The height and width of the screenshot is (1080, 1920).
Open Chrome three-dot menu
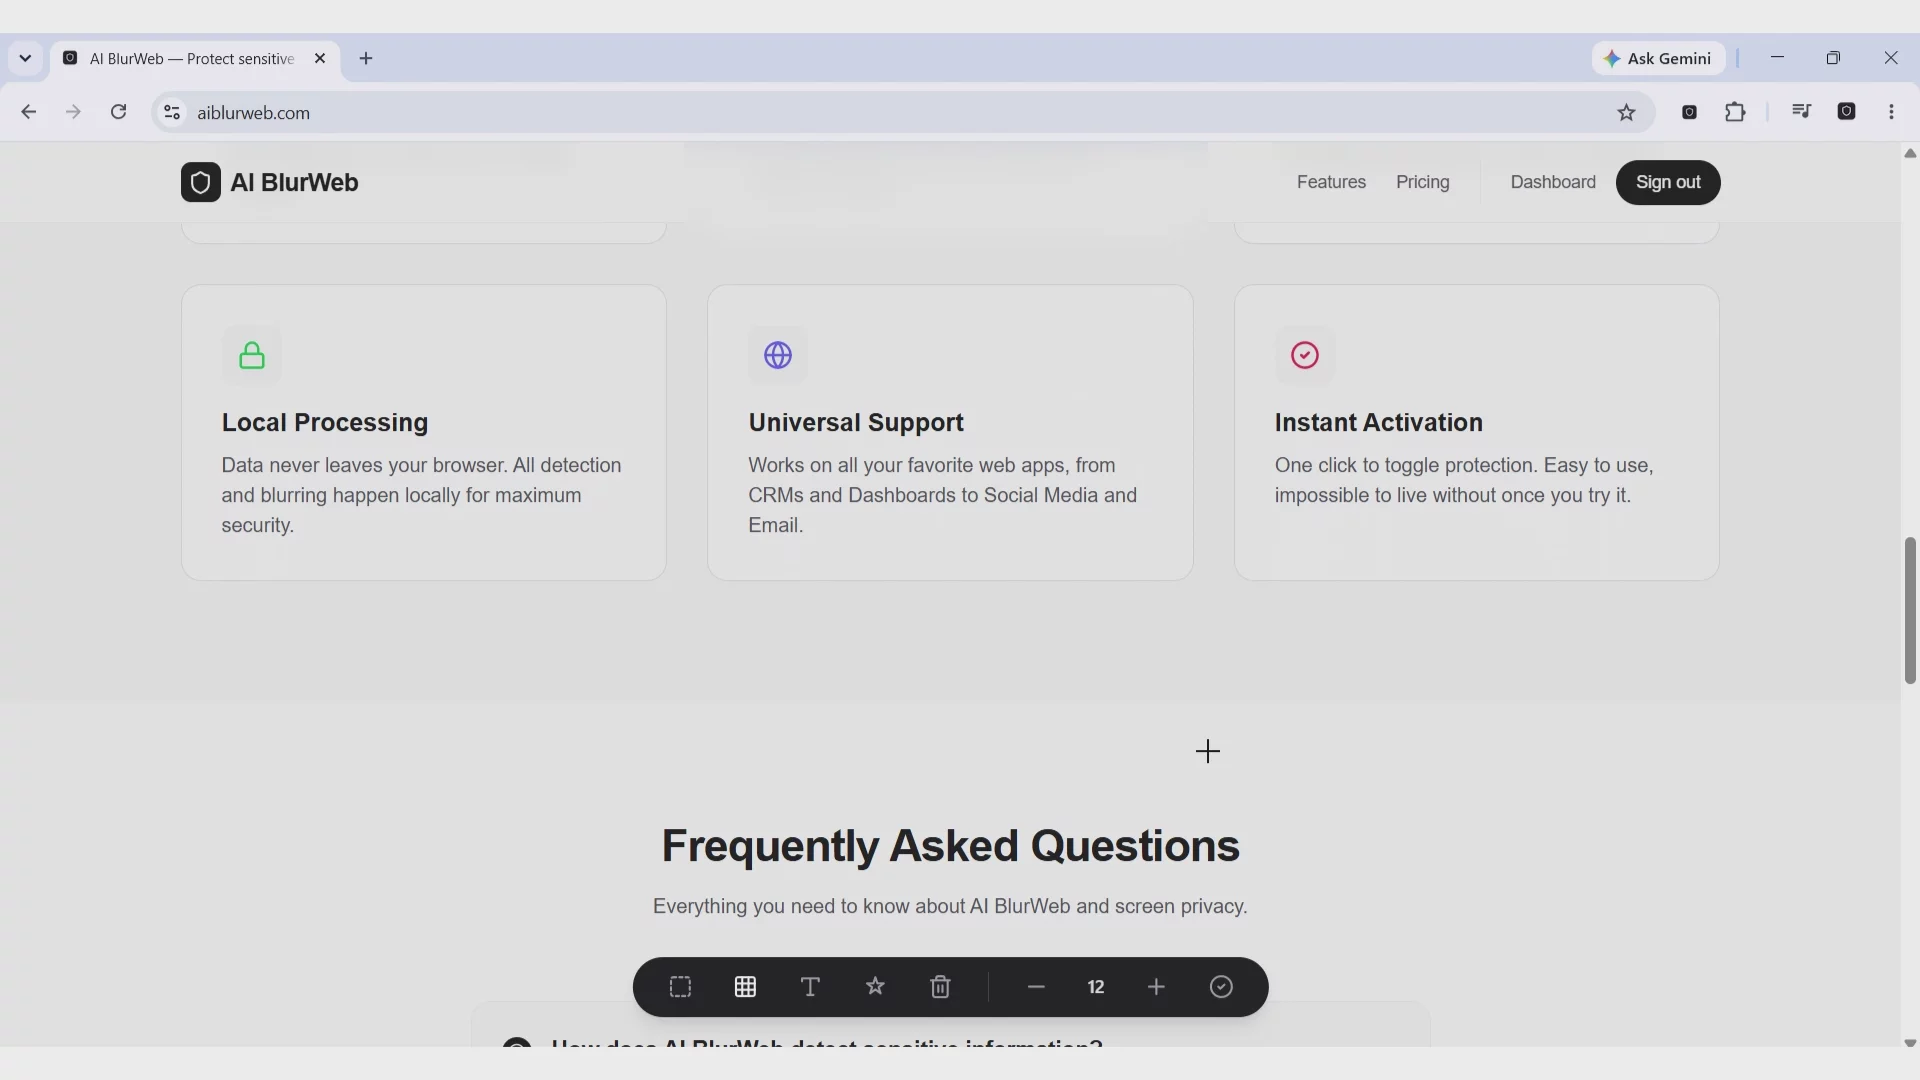pos(1891,112)
